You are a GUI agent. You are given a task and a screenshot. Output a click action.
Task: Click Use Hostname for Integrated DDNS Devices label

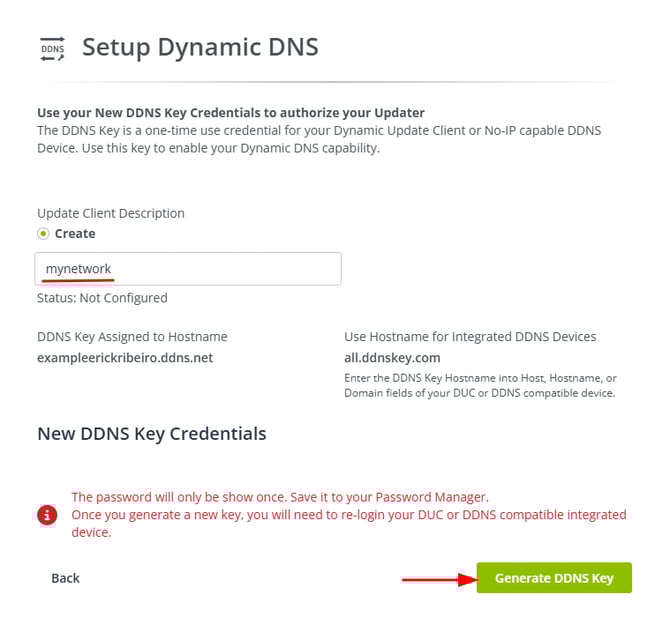pos(470,337)
